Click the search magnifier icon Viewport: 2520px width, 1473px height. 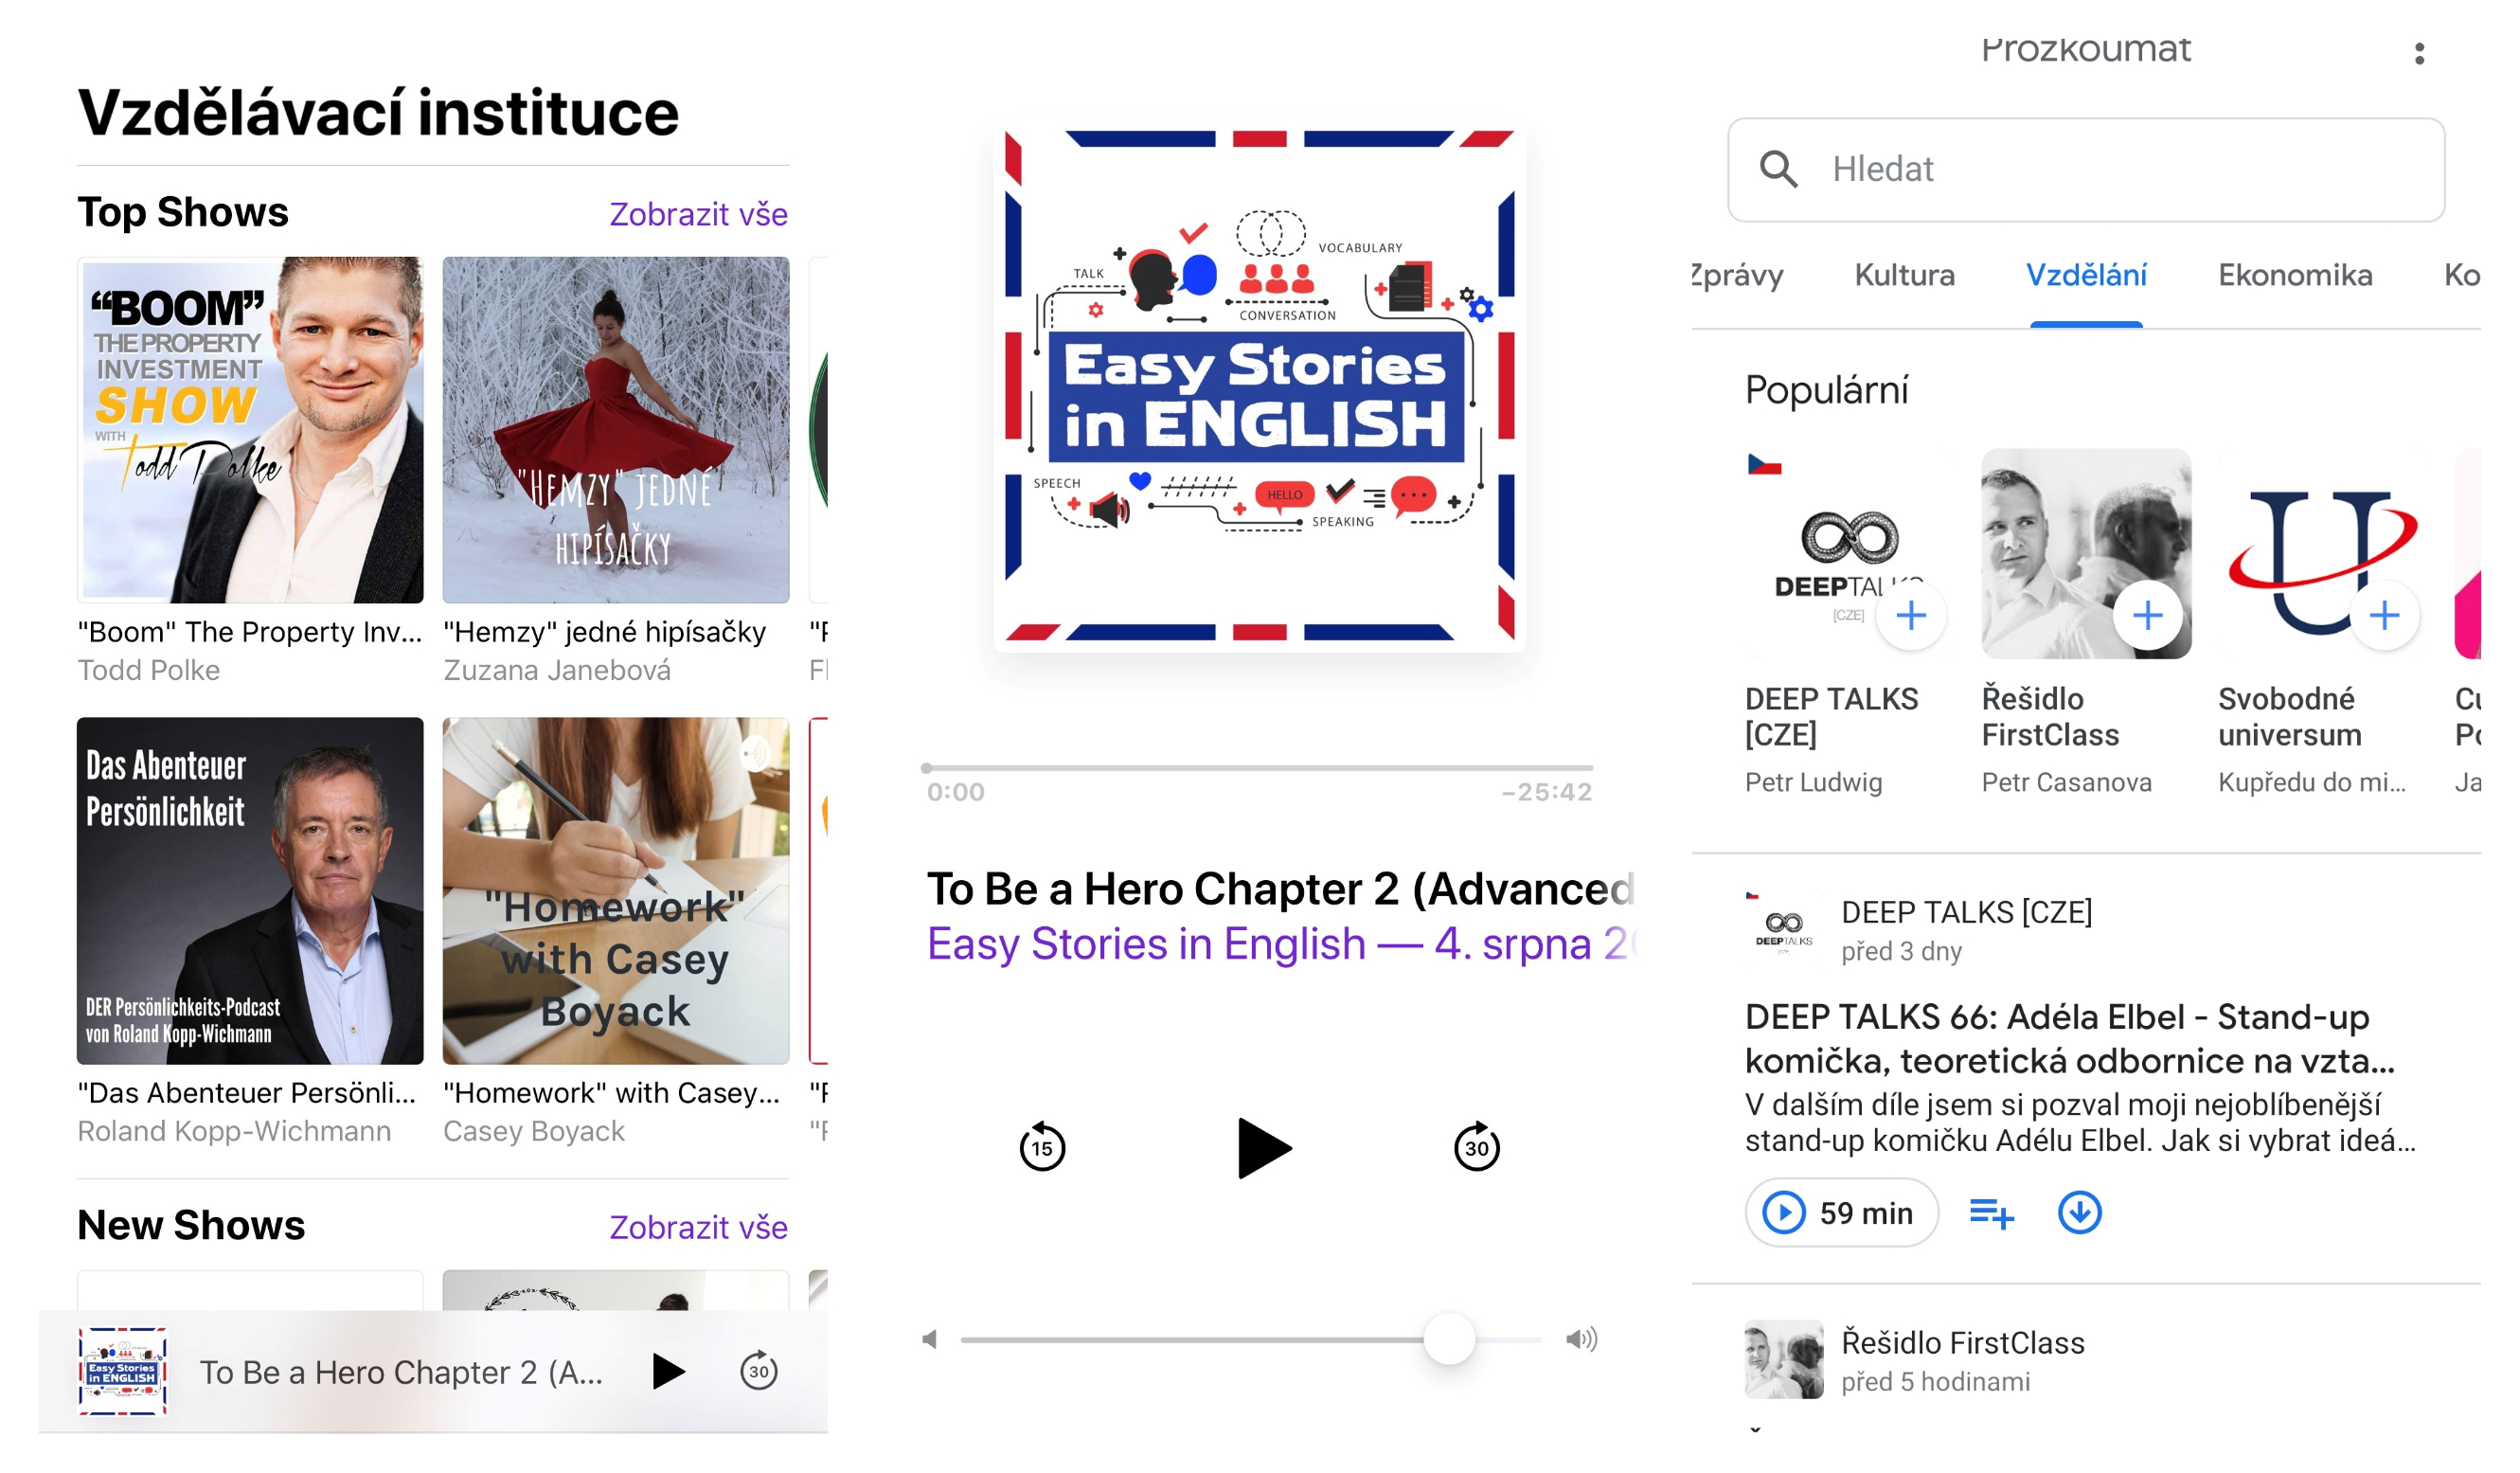[x=1778, y=169]
